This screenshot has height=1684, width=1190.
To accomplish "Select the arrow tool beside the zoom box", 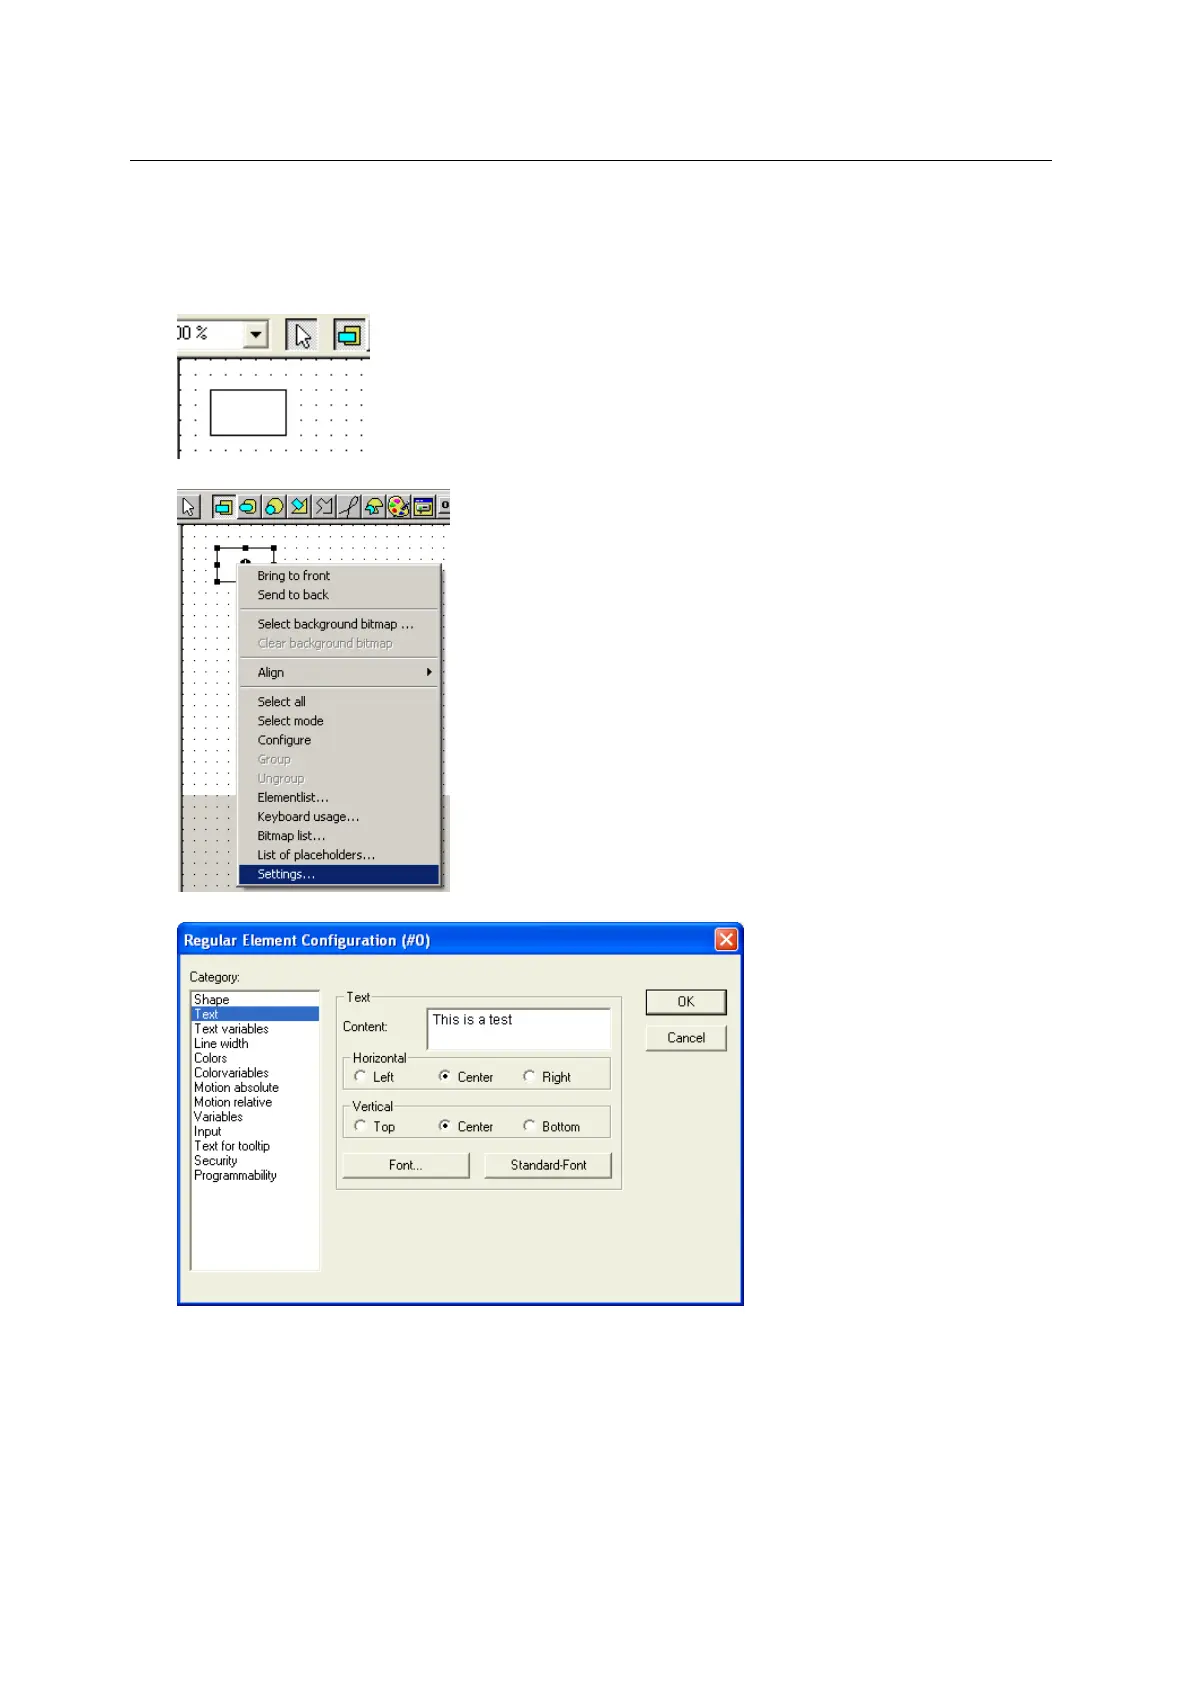I will click(301, 335).
